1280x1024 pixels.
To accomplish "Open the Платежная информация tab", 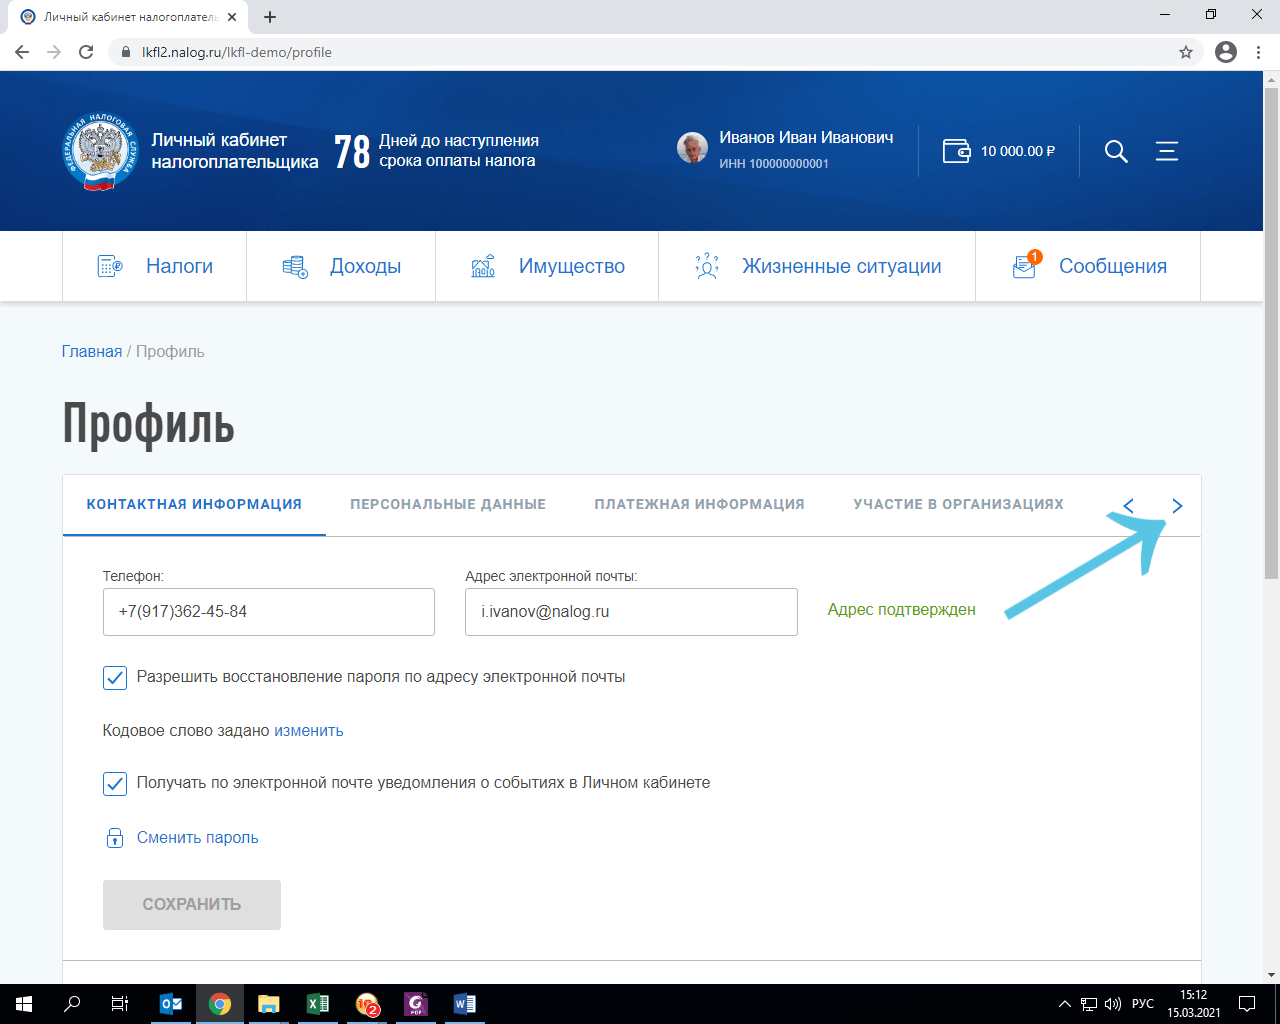I will [700, 504].
